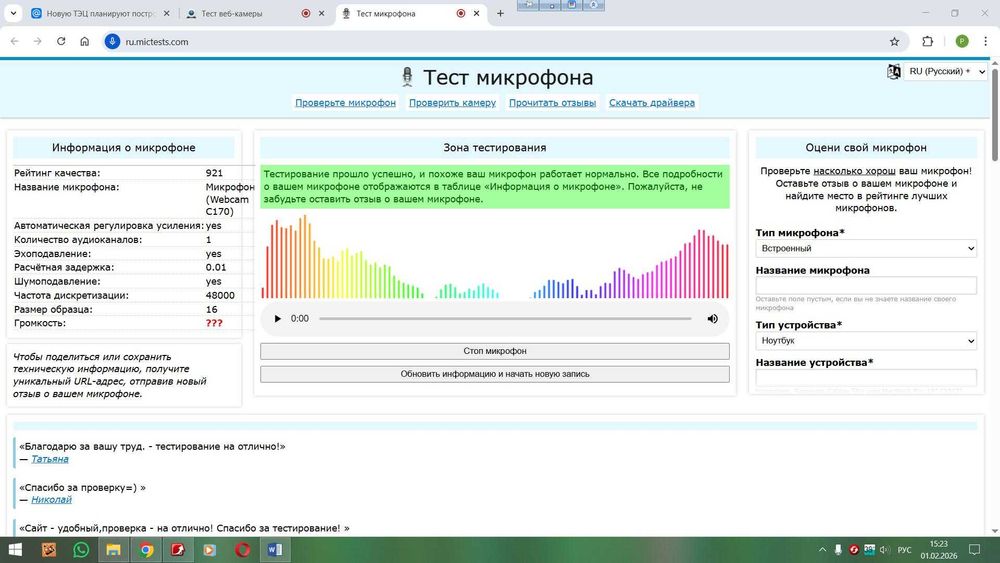Open the 'Проверьте микрофон' link

pyautogui.click(x=345, y=103)
